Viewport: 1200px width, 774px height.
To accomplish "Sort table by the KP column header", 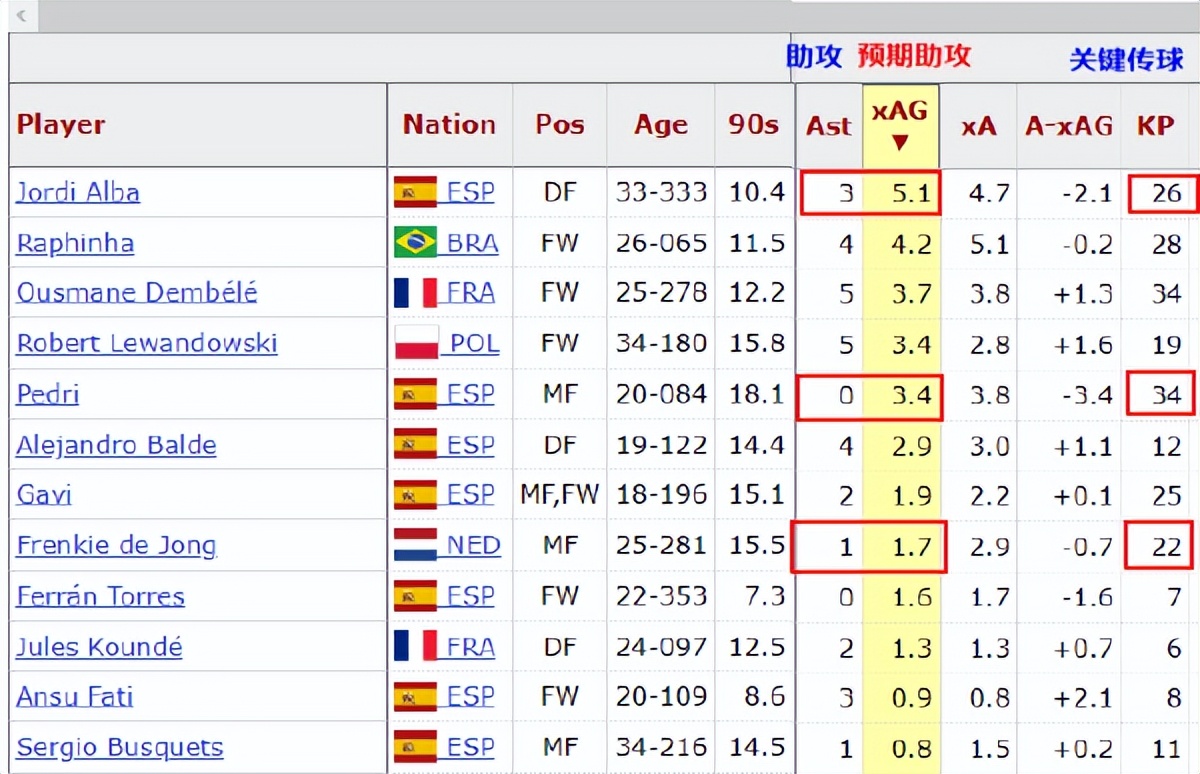I will (1155, 126).
